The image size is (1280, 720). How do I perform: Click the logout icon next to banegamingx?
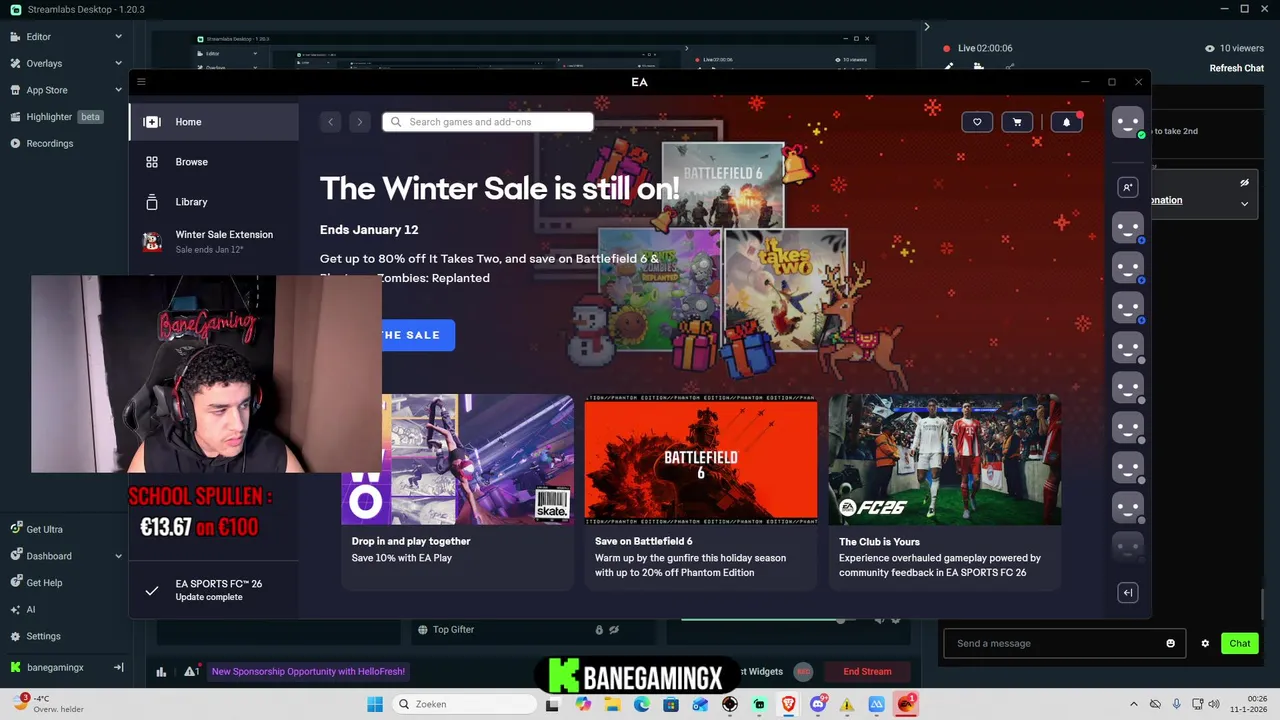118,667
